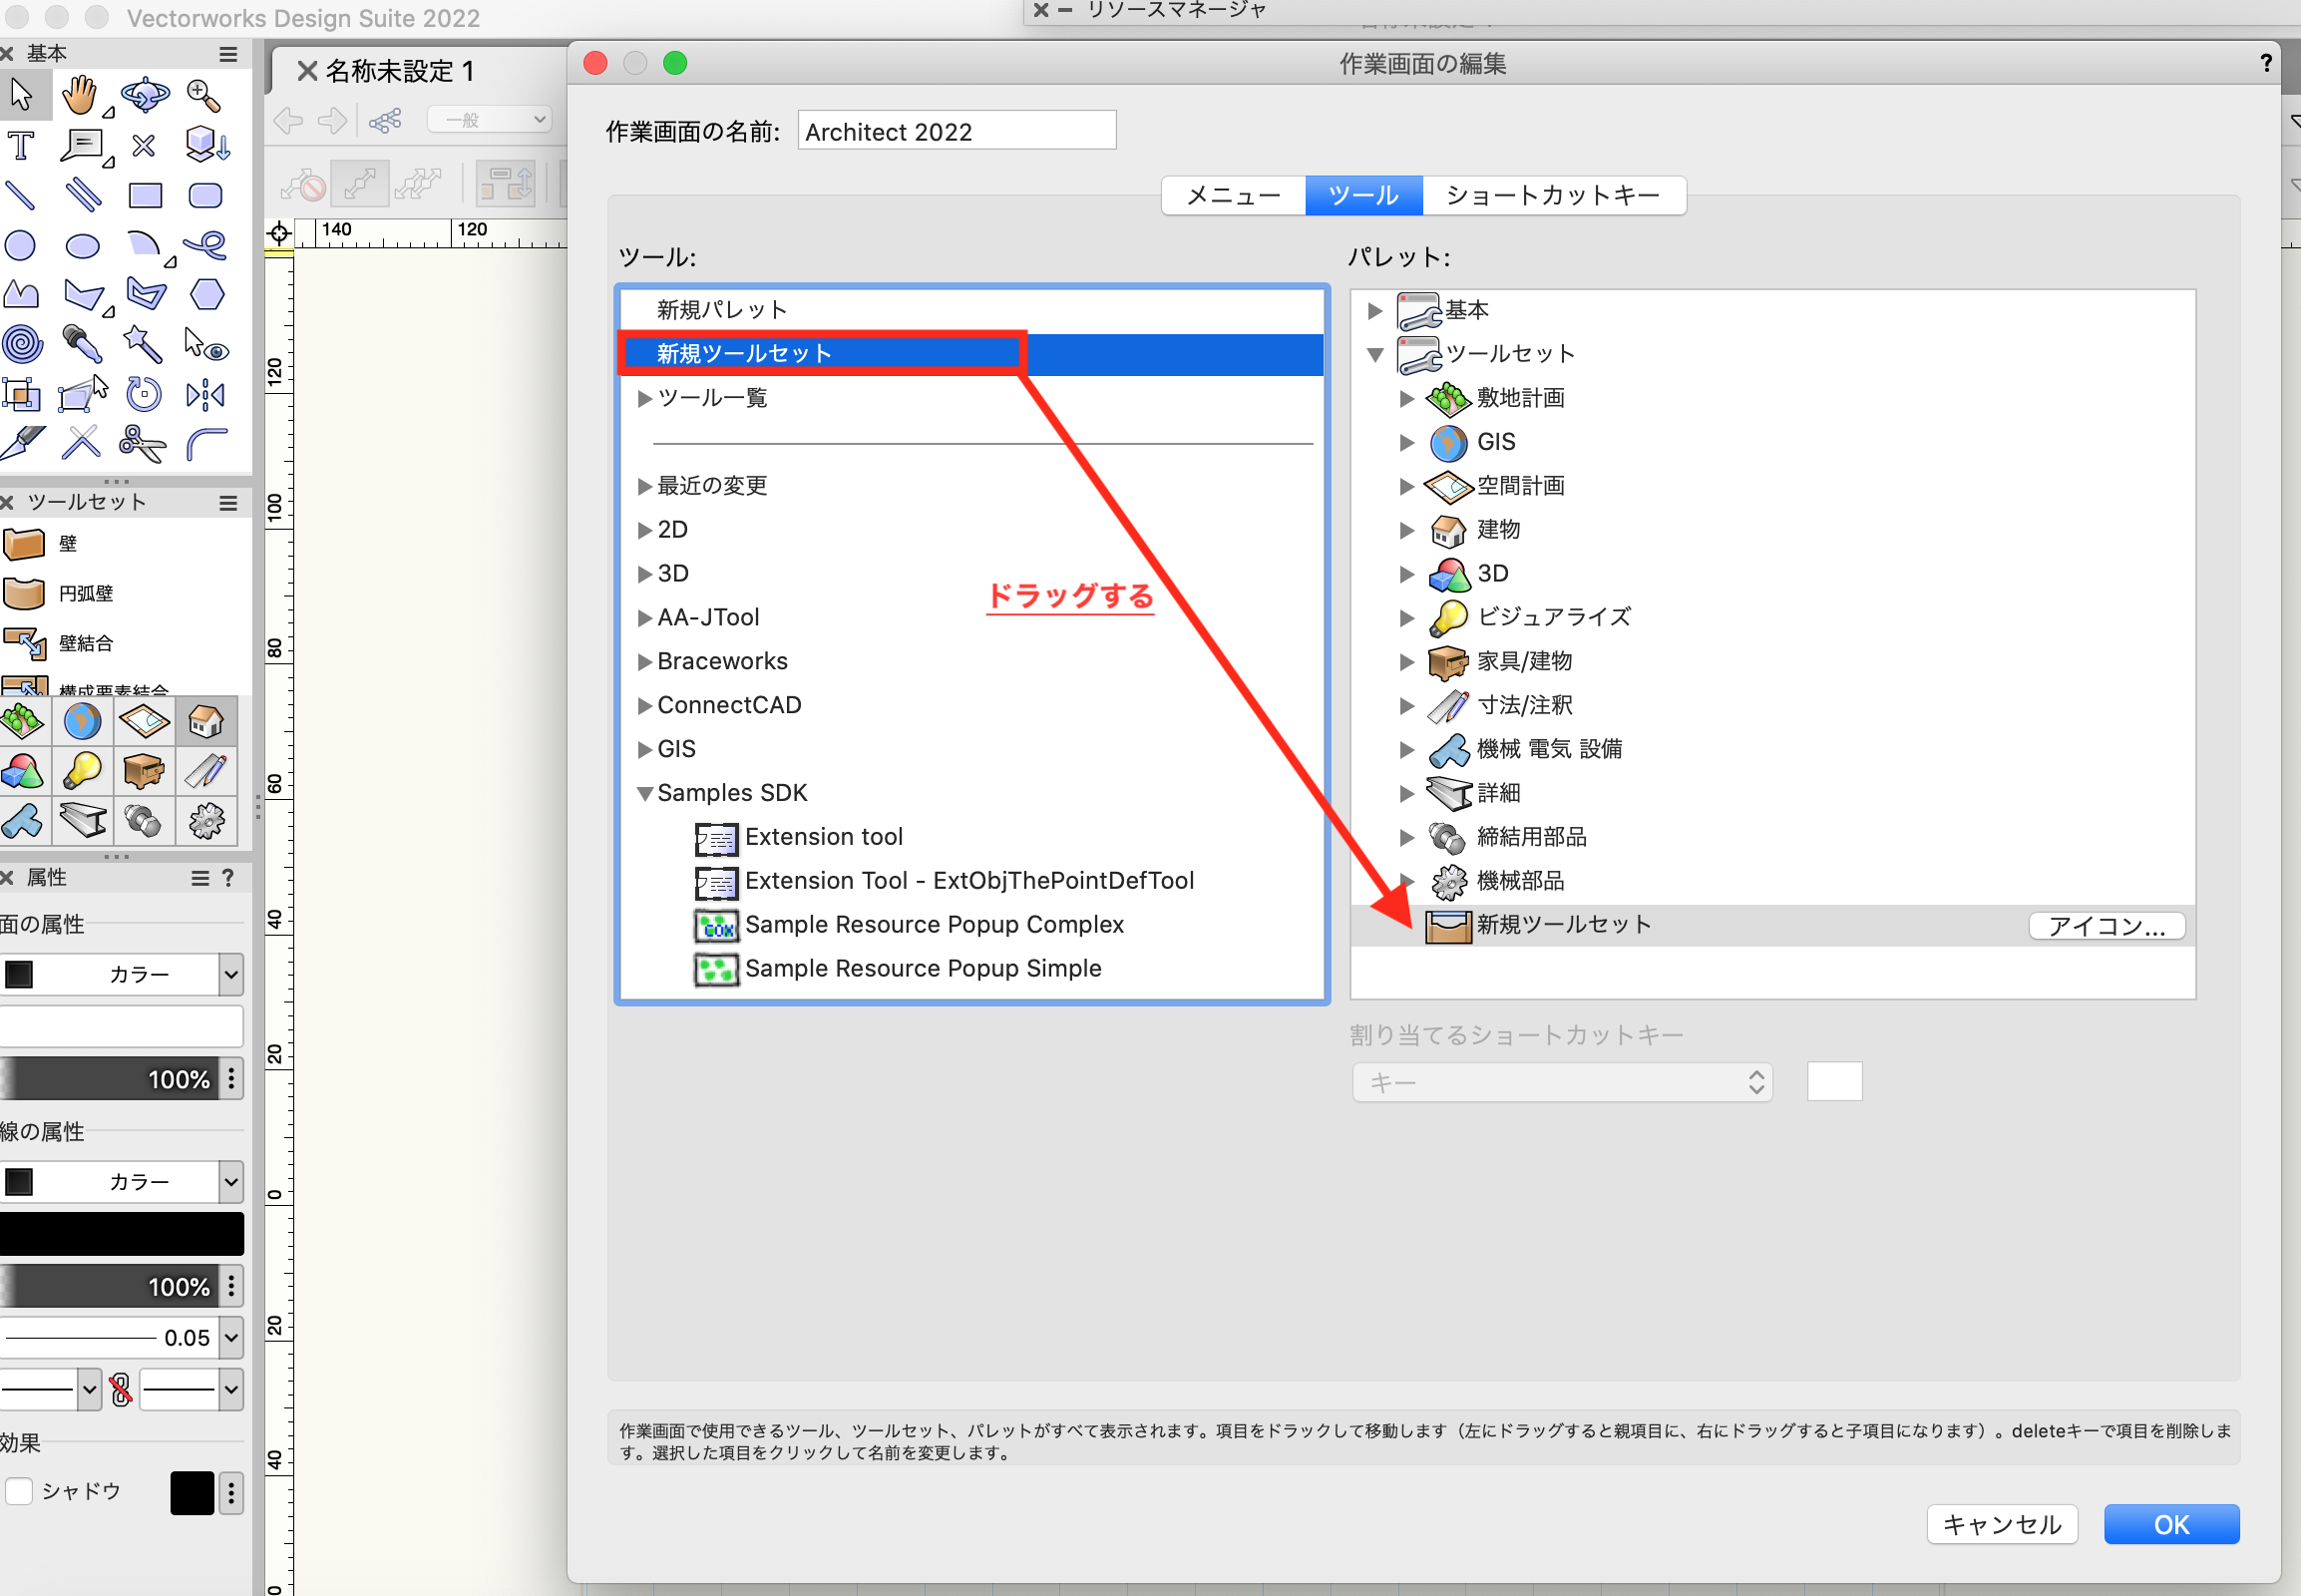
Task: Toggle the Shadow (シャドウ) checkbox
Action: (19, 1491)
